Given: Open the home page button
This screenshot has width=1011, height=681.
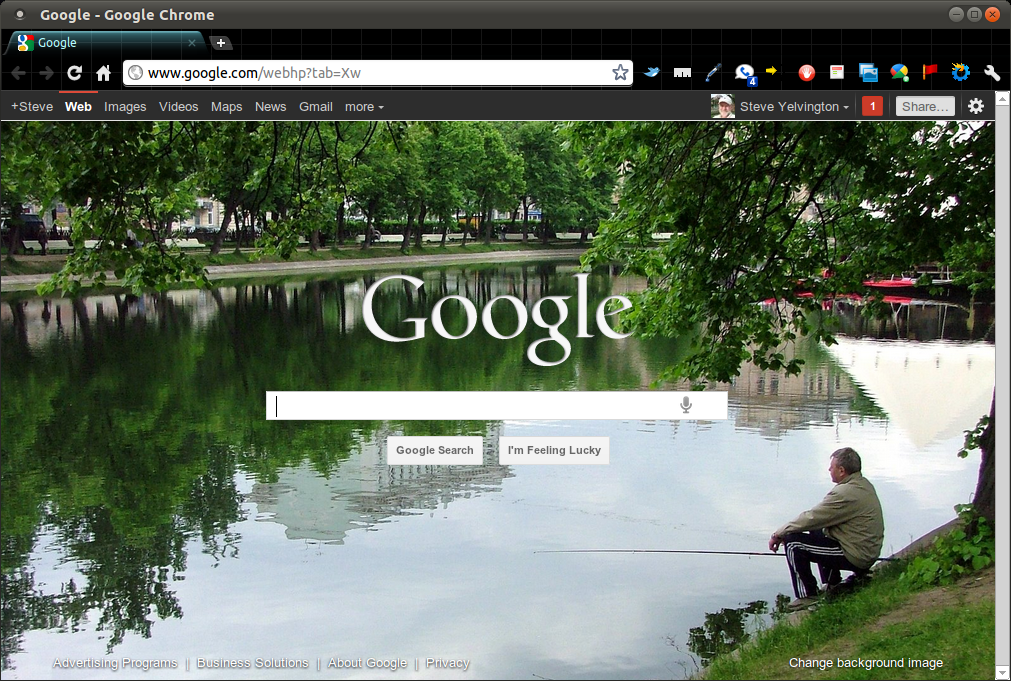Looking at the screenshot, I should point(103,73).
